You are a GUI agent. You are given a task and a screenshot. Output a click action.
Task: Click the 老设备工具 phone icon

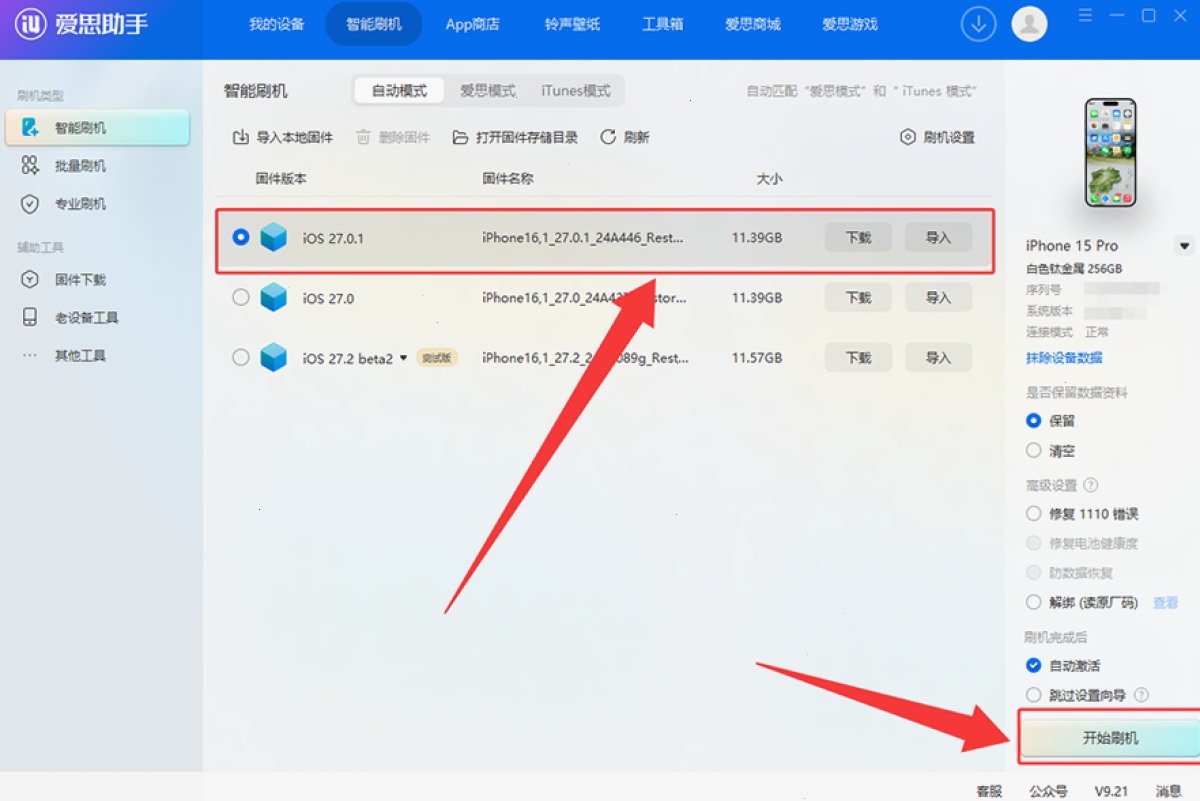point(30,317)
